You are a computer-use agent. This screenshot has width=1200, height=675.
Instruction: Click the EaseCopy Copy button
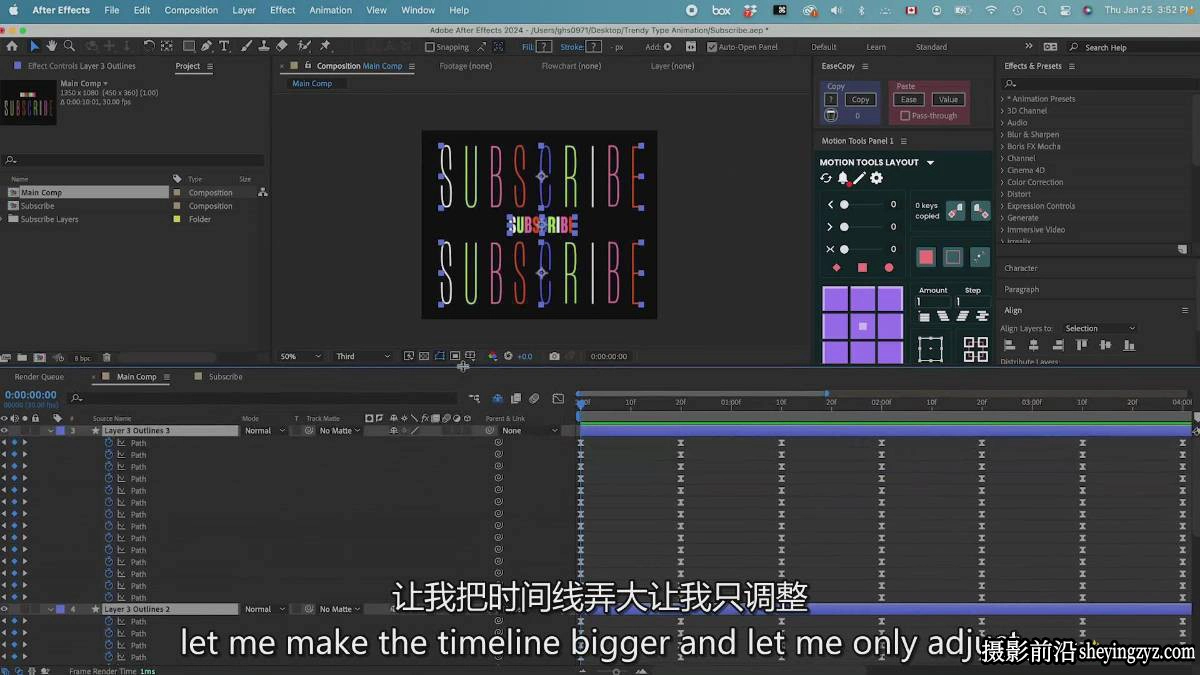861,99
